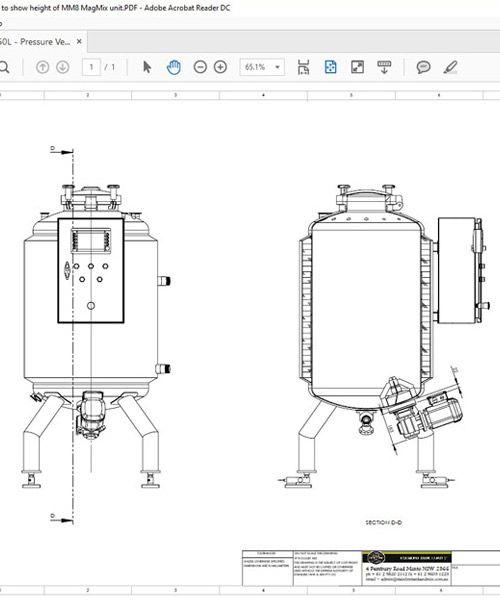Click the page number input field
Screen dimensions: 500x600
point(91,67)
